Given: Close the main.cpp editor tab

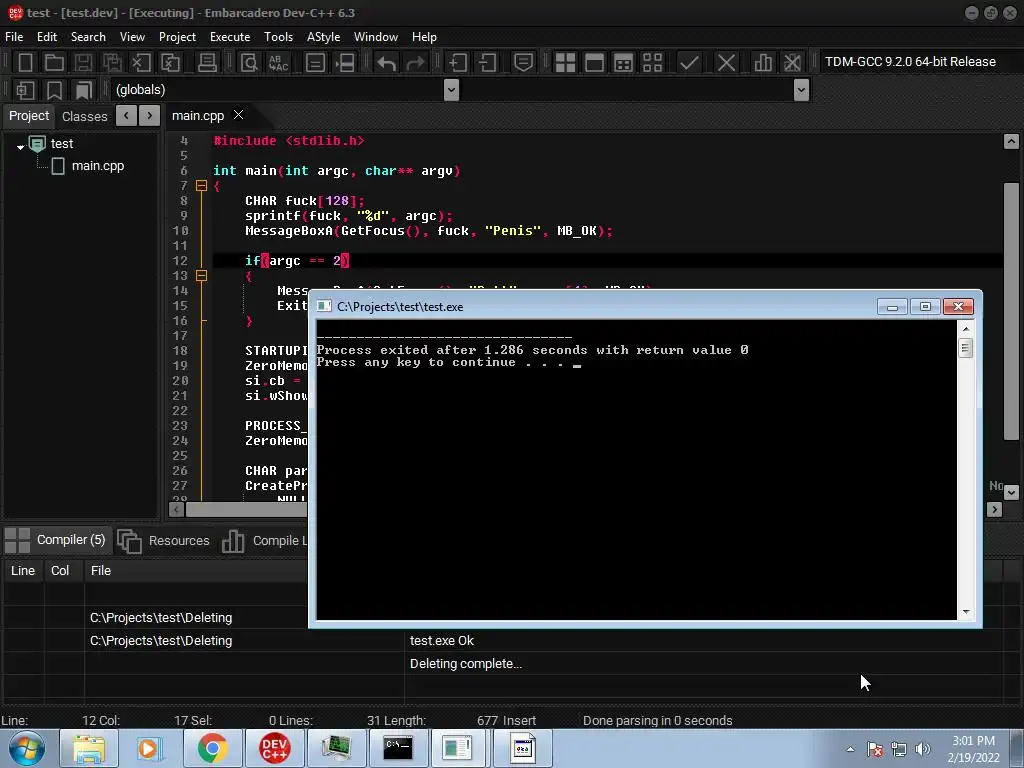Looking at the screenshot, I should 238,114.
